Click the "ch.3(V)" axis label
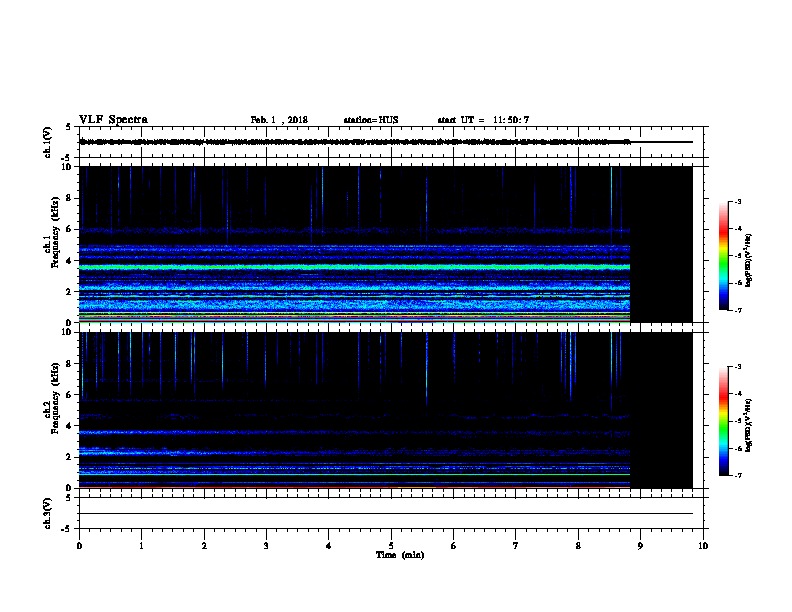The height and width of the screenshot is (612, 792). click(x=47, y=513)
